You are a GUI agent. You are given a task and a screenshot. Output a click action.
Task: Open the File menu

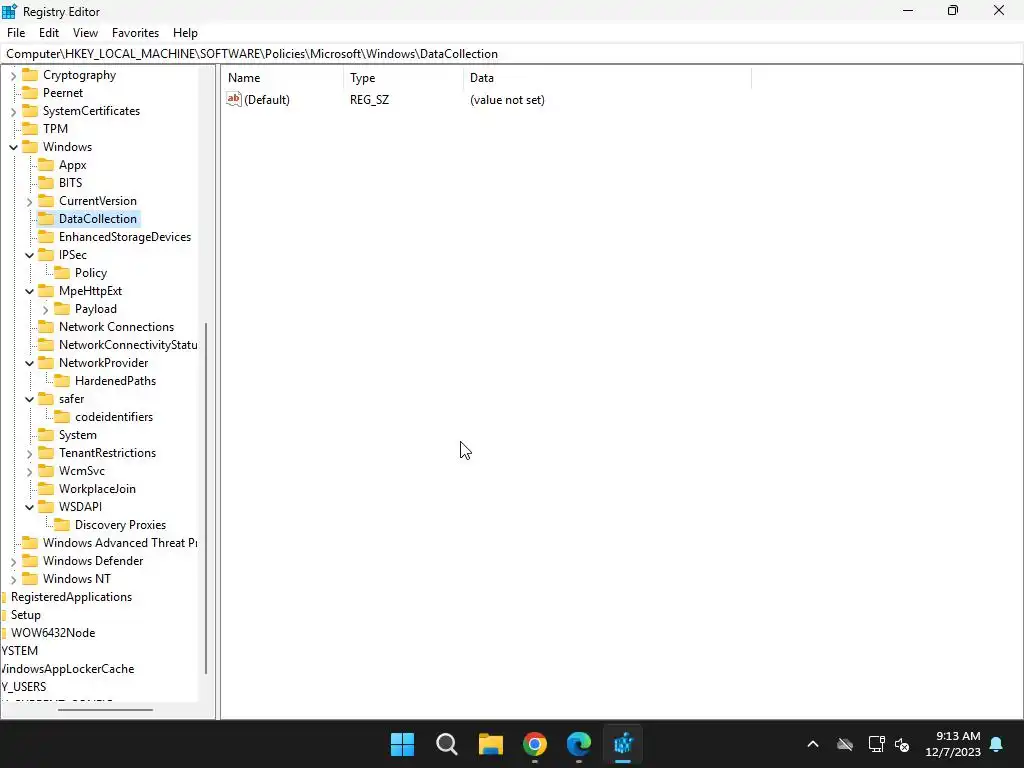[x=16, y=33]
